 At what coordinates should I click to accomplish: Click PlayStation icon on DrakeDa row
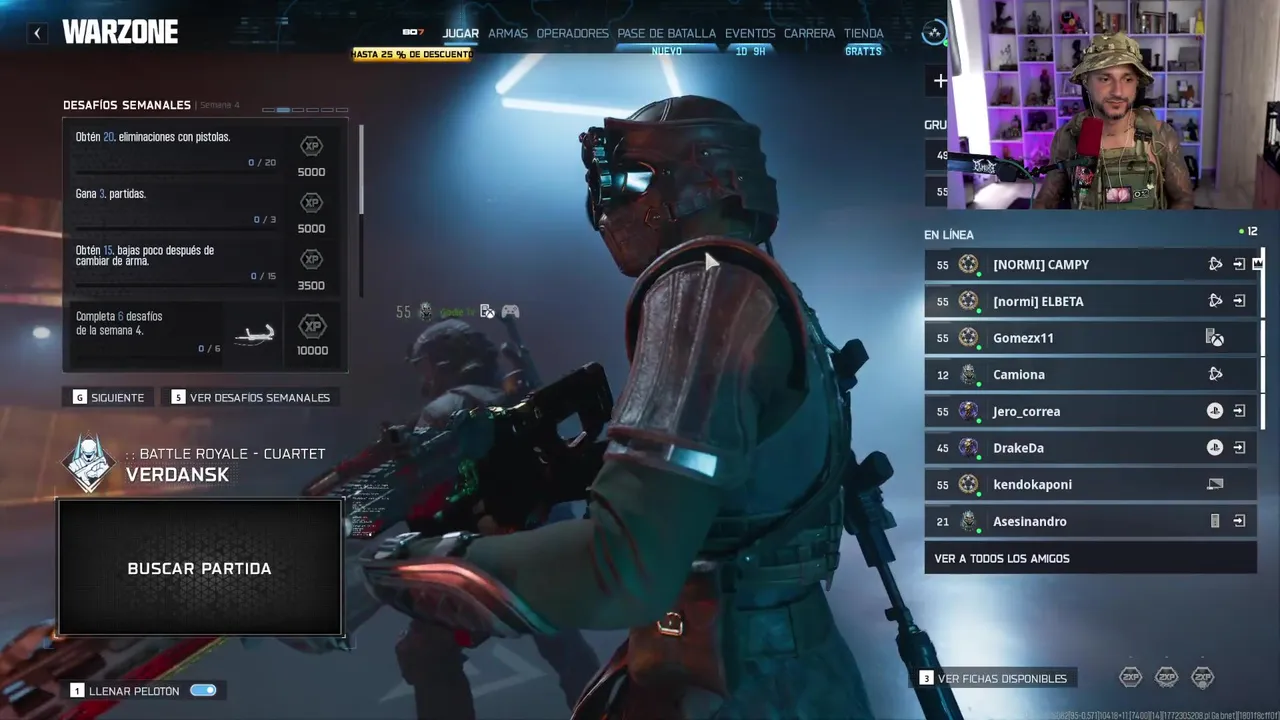click(x=1215, y=448)
